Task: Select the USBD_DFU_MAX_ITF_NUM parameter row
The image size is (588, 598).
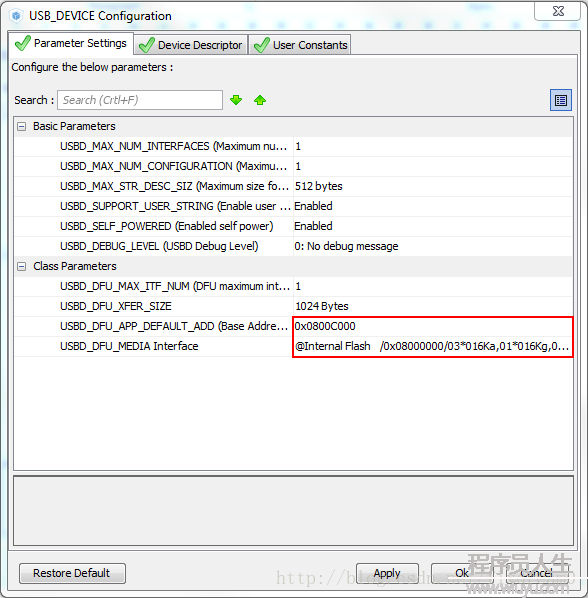Action: [x=293, y=286]
